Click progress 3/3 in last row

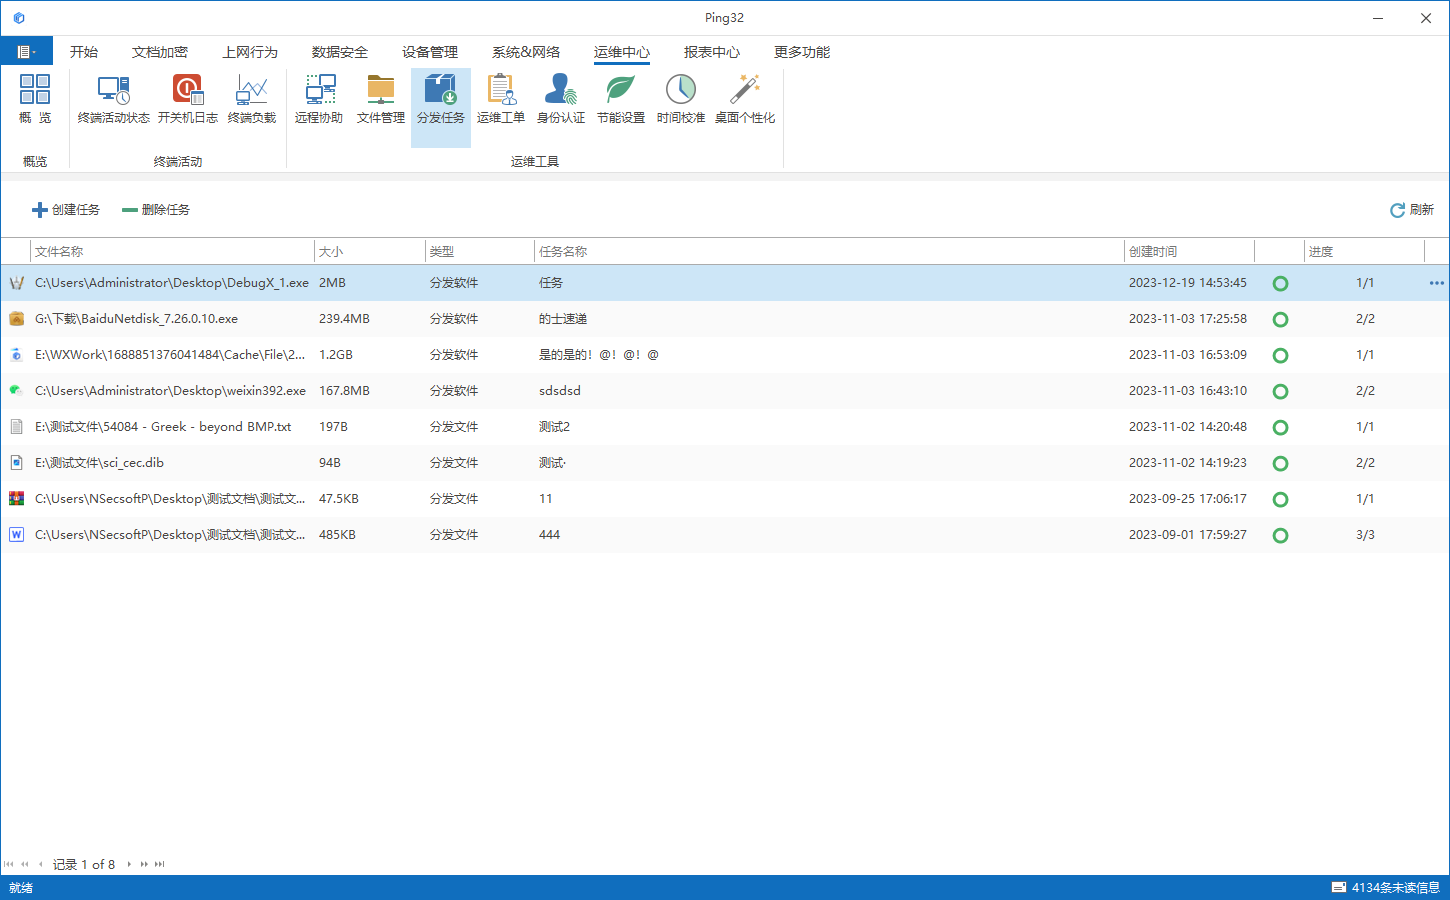[x=1365, y=535]
